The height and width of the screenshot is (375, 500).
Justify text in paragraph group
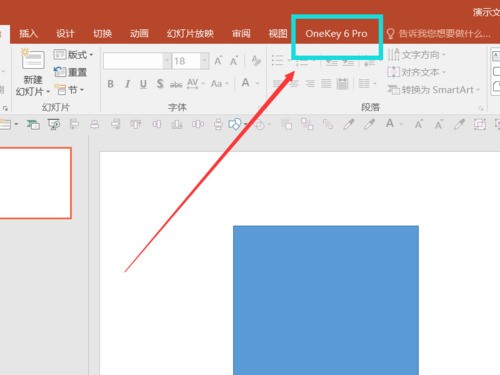point(326,83)
